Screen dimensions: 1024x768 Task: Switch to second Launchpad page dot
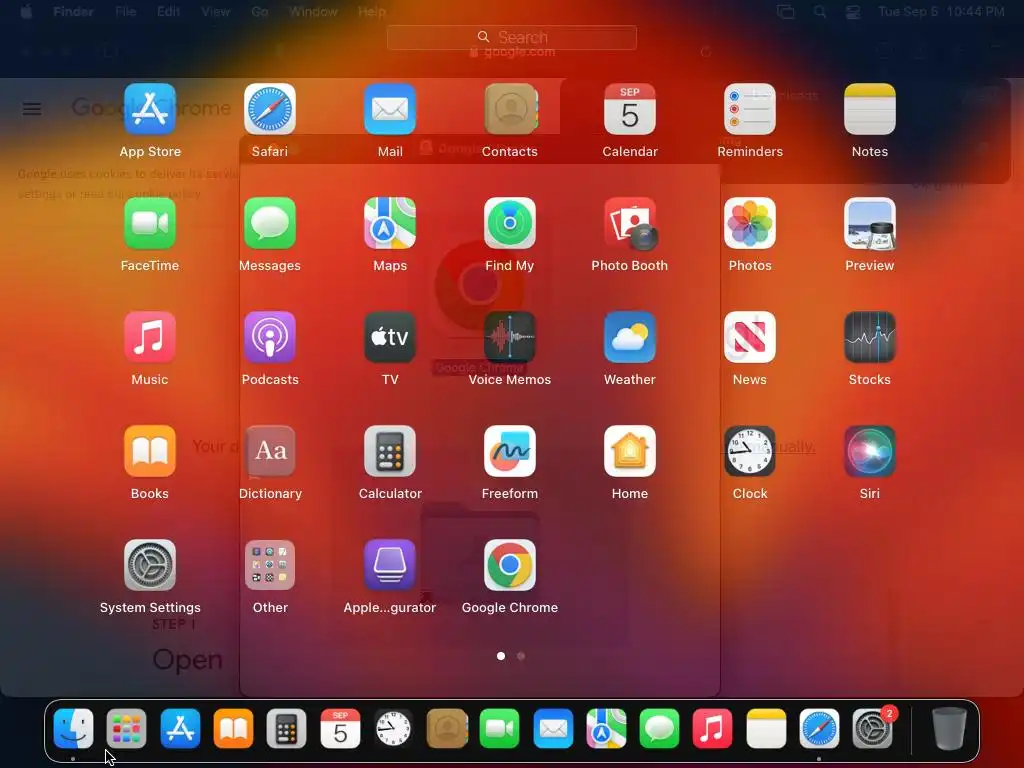520,656
